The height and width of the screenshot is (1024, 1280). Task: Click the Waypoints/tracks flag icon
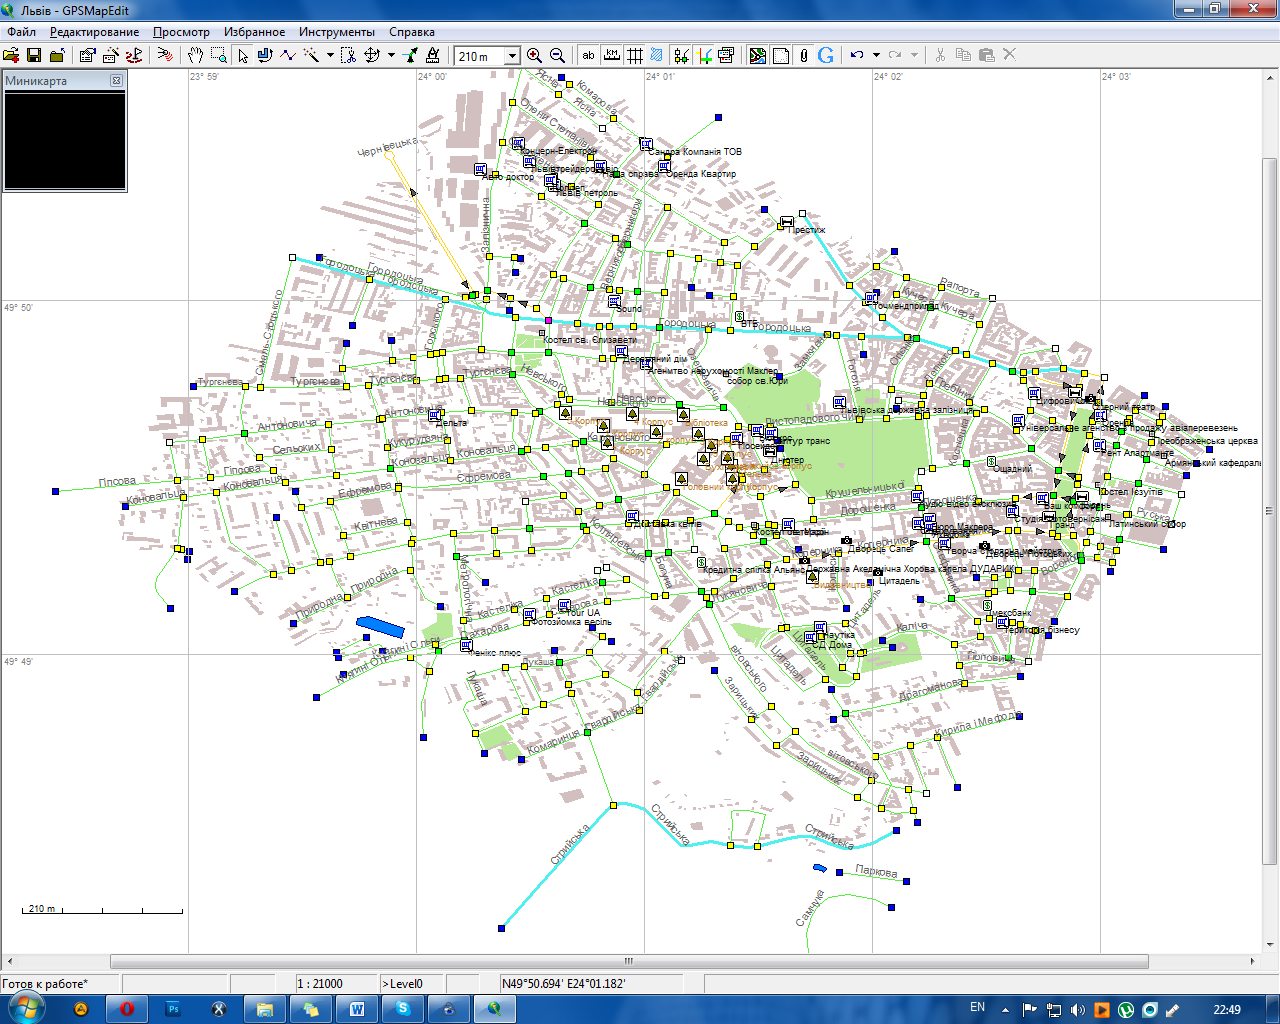(x=133, y=55)
